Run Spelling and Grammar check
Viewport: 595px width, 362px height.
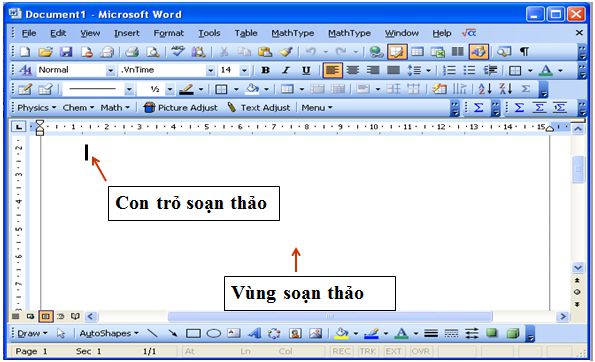pos(178,52)
